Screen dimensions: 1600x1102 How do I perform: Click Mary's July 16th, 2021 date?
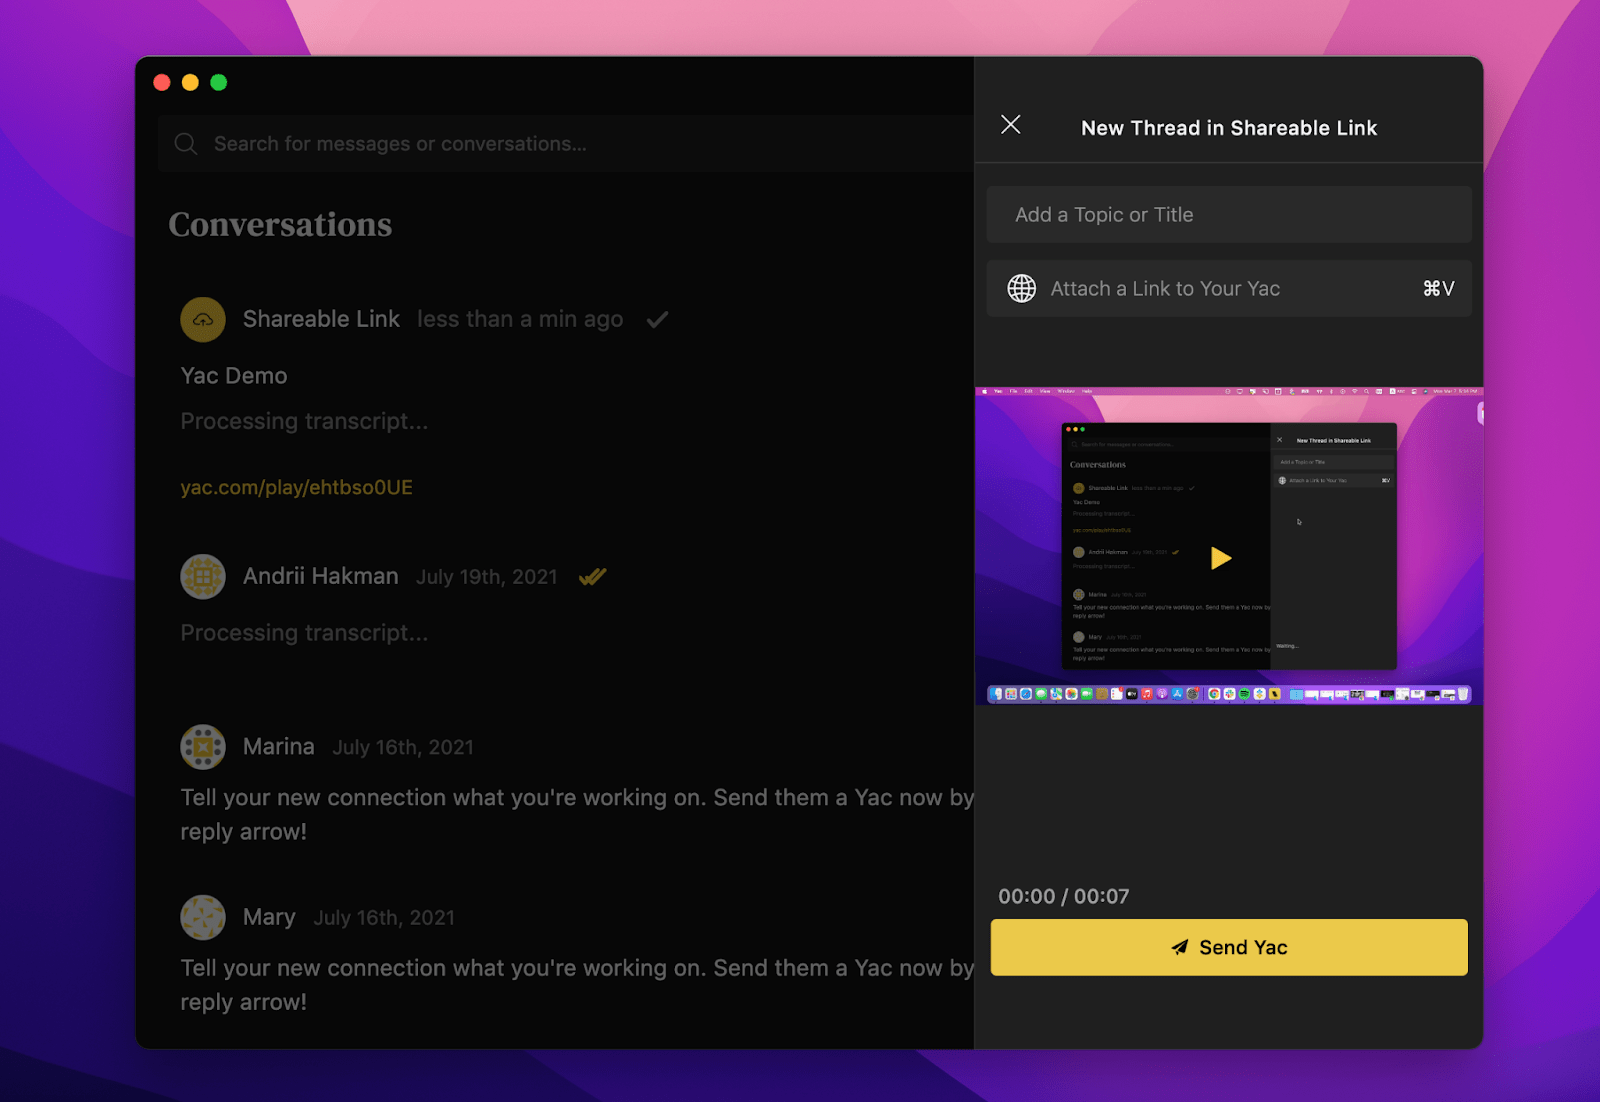[384, 918]
